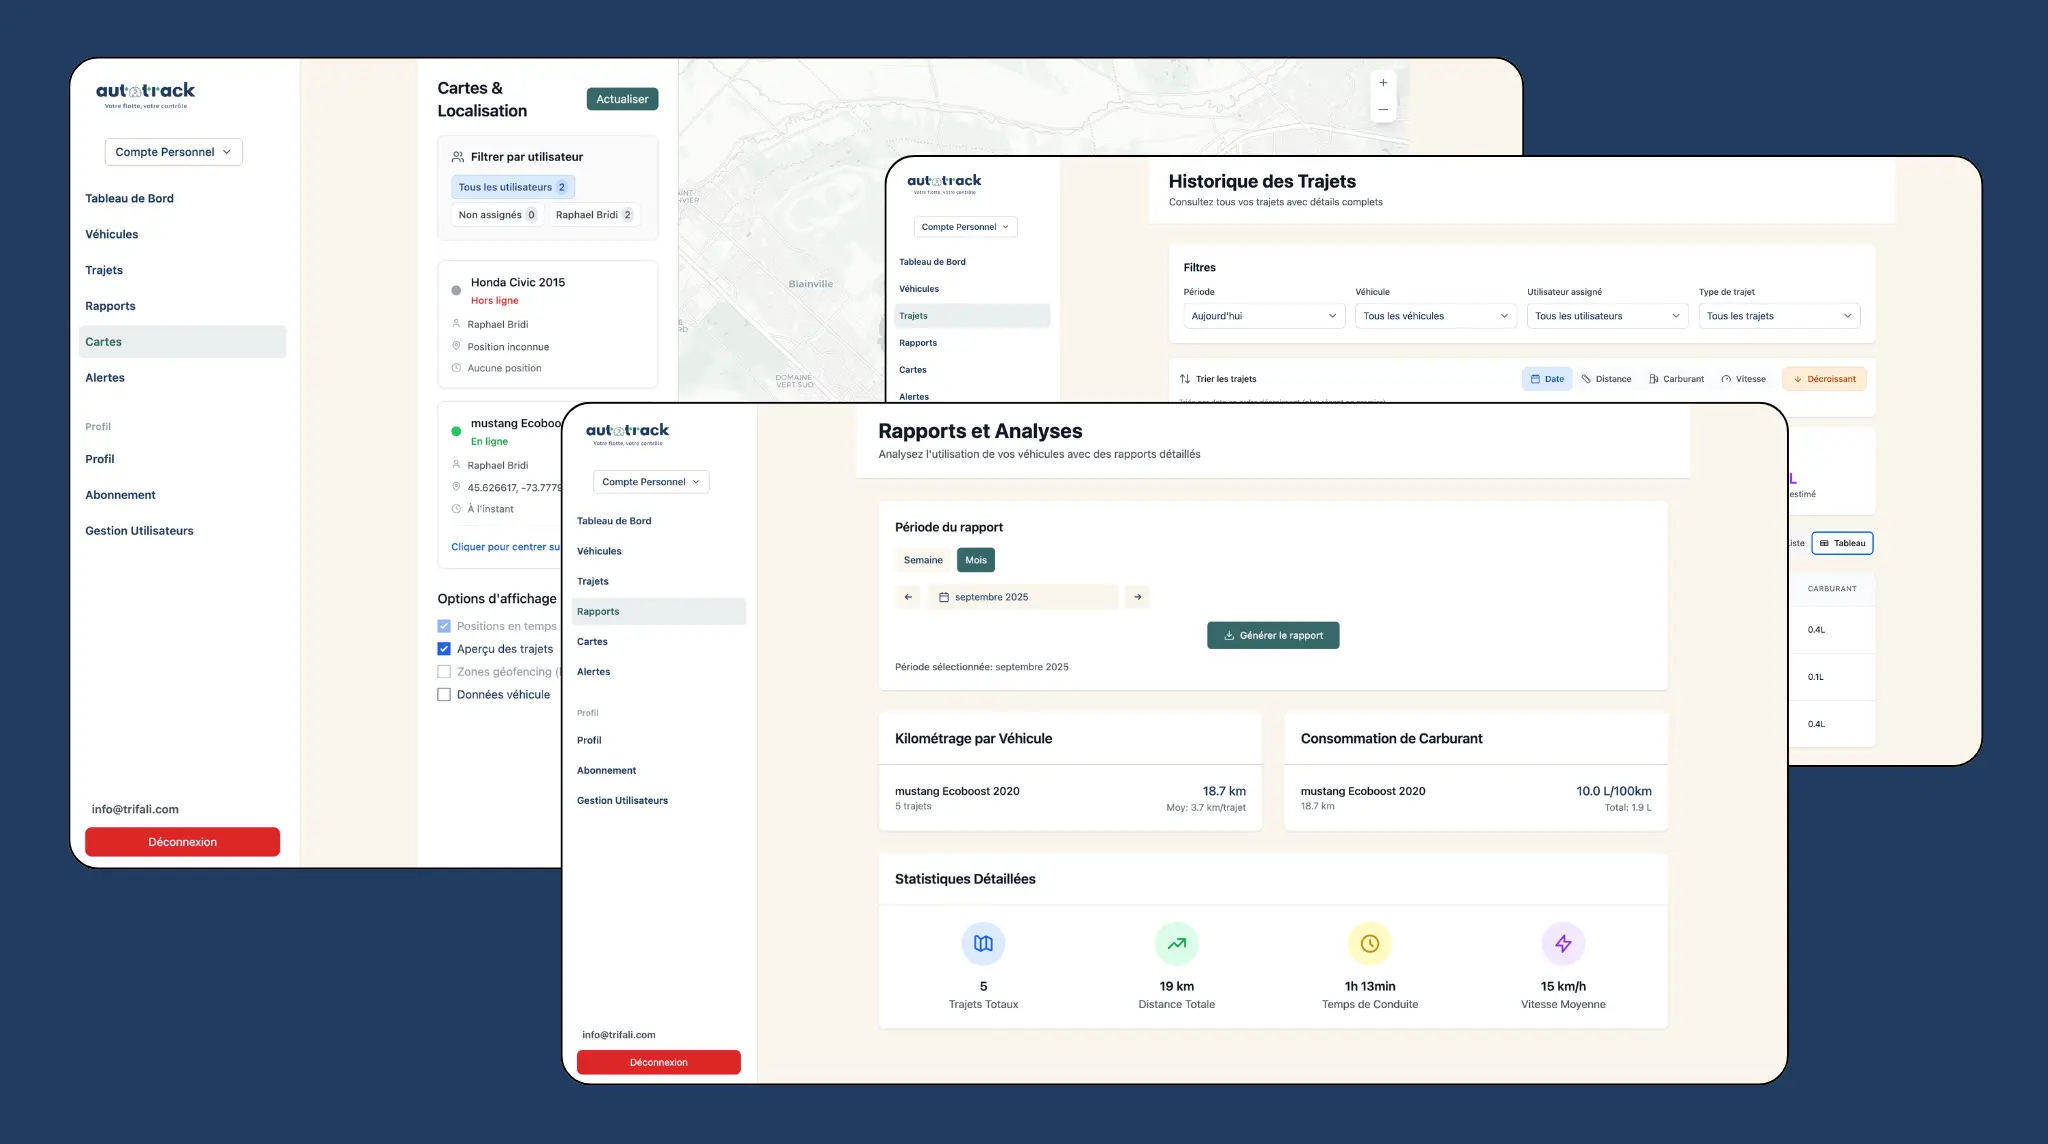
Task: Click the Actualiser button
Action: click(x=622, y=99)
